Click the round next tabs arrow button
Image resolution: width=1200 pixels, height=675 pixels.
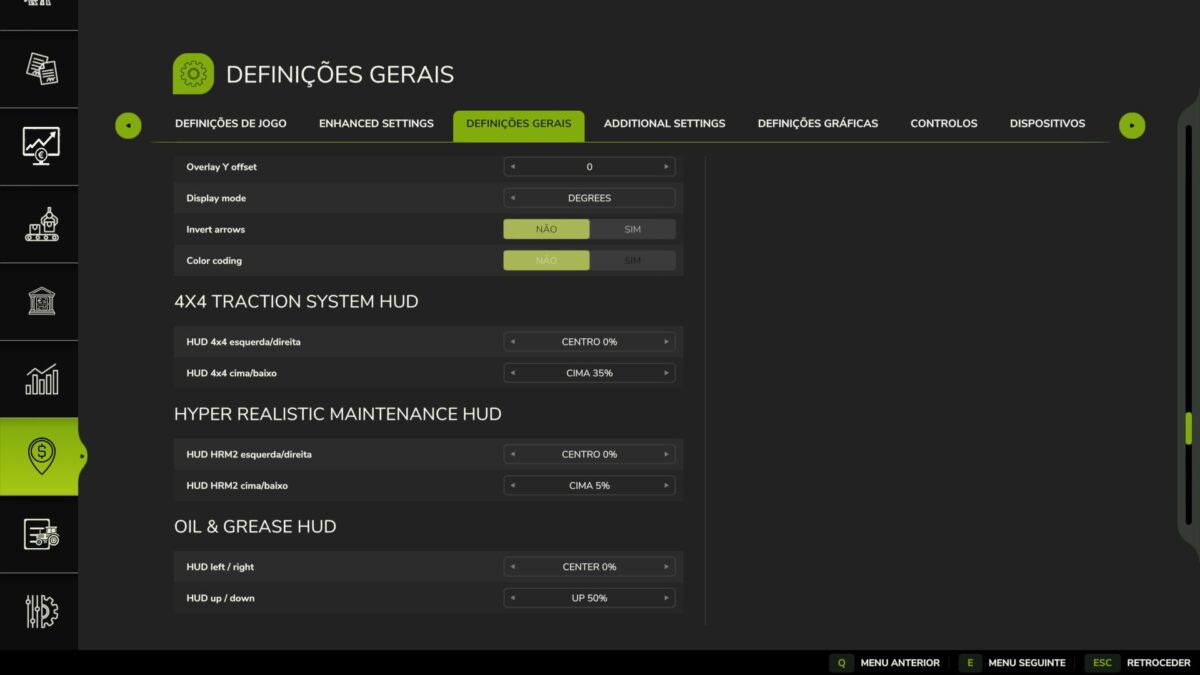point(1132,125)
